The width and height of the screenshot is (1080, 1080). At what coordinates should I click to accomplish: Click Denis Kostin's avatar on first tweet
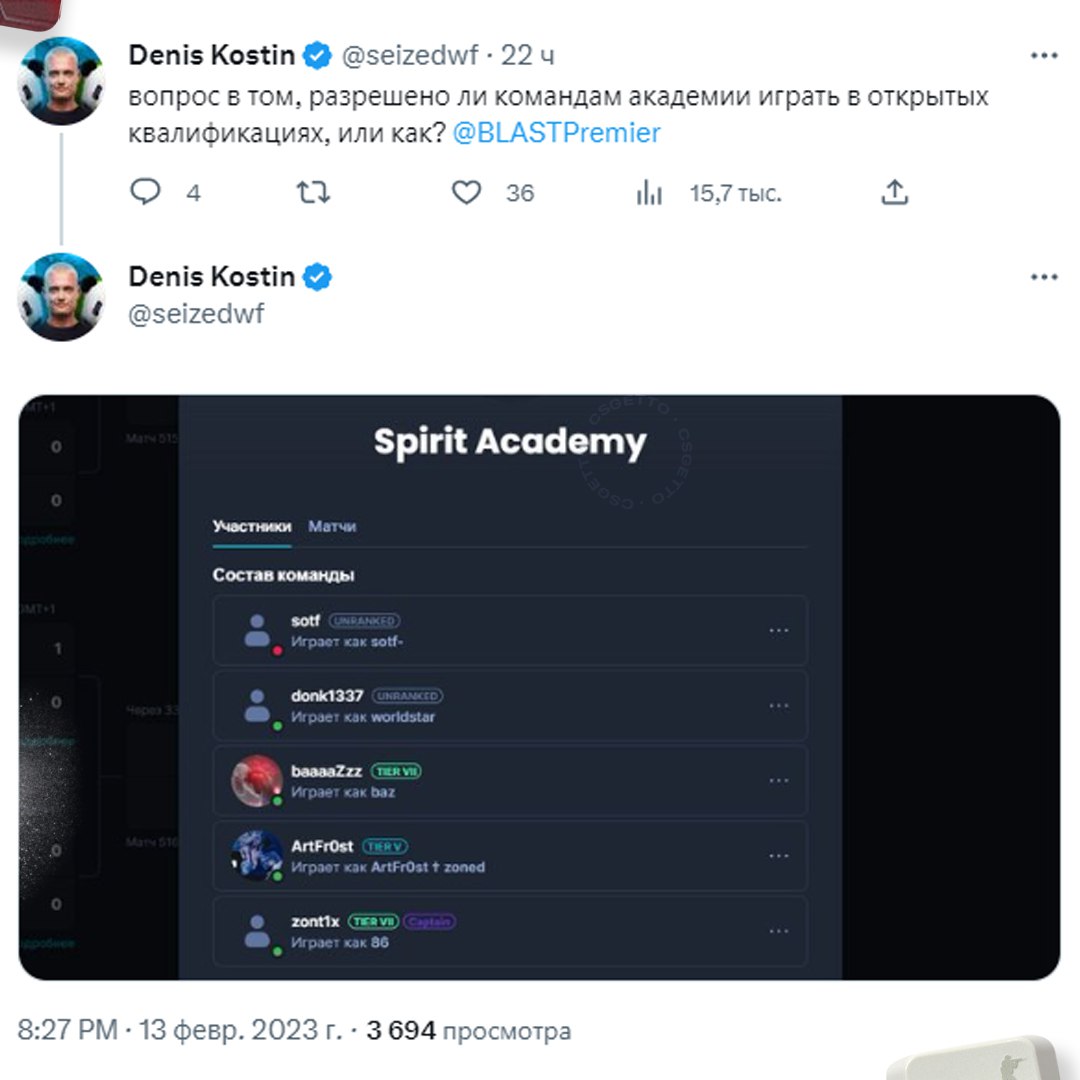[x=61, y=80]
